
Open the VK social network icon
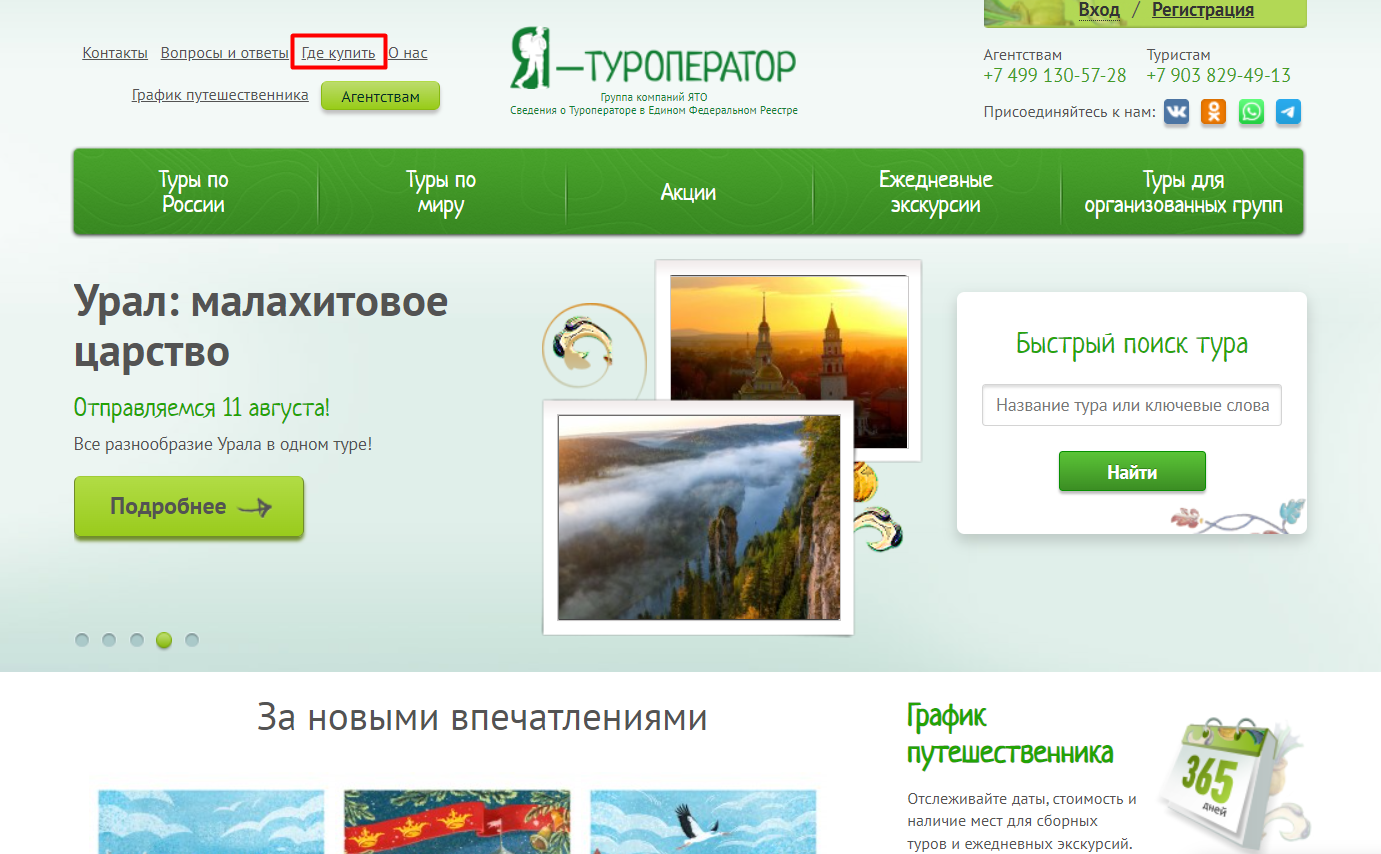click(x=1176, y=112)
